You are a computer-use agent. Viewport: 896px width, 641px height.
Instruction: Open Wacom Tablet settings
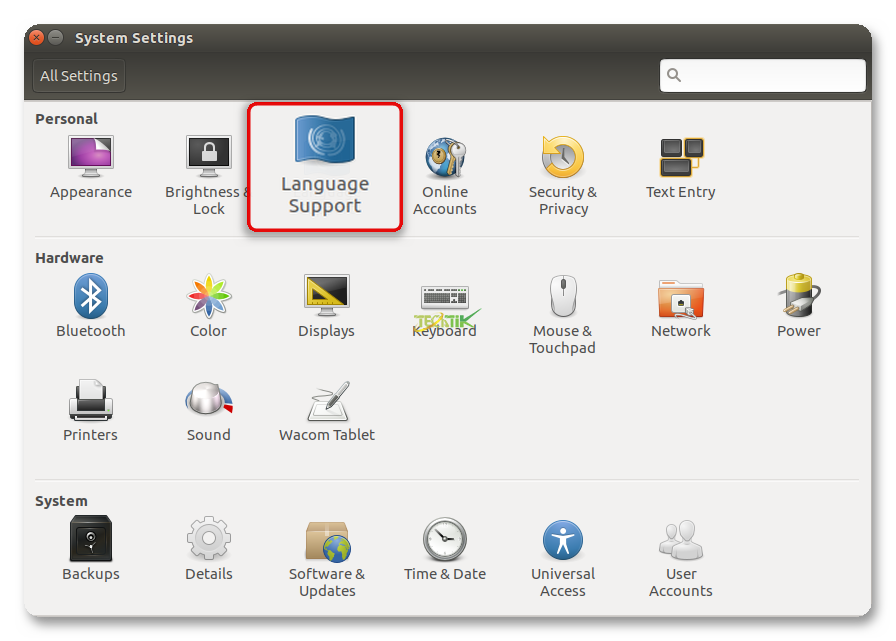(327, 401)
